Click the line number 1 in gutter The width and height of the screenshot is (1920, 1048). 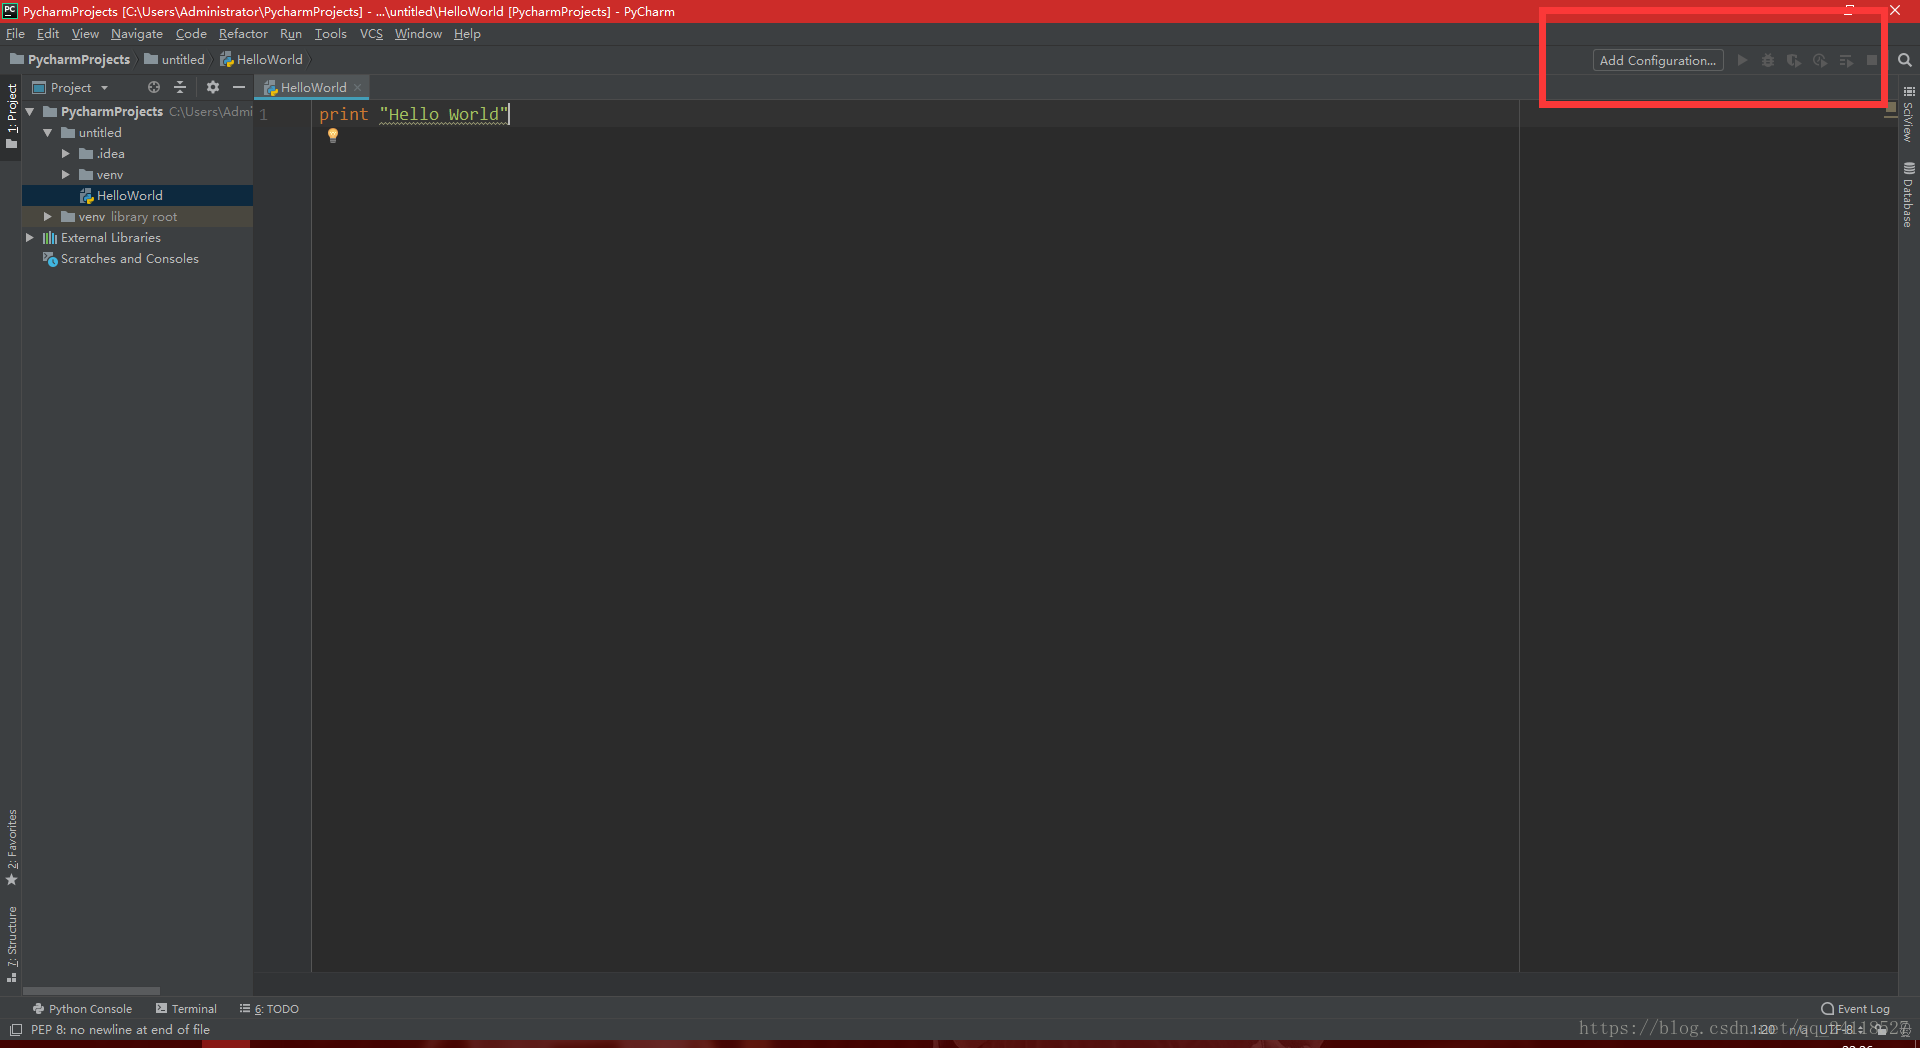(x=263, y=114)
